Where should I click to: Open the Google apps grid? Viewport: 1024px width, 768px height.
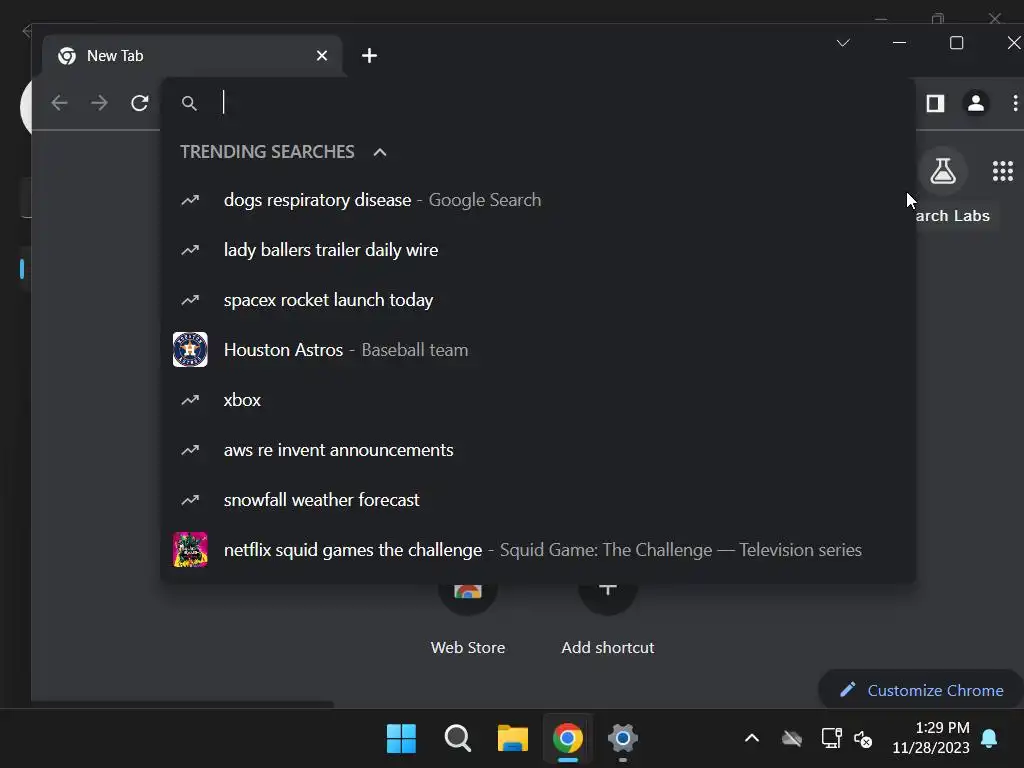point(1002,171)
